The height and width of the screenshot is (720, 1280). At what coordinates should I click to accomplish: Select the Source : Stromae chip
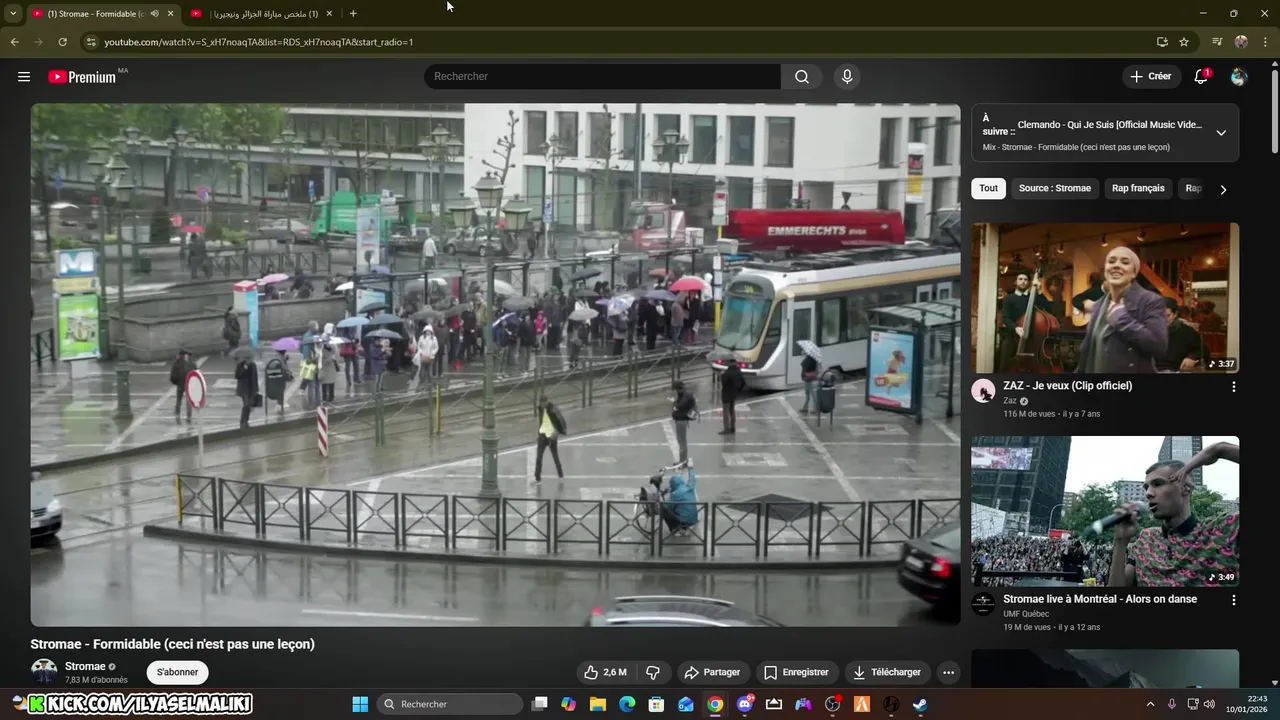pyautogui.click(x=1055, y=188)
